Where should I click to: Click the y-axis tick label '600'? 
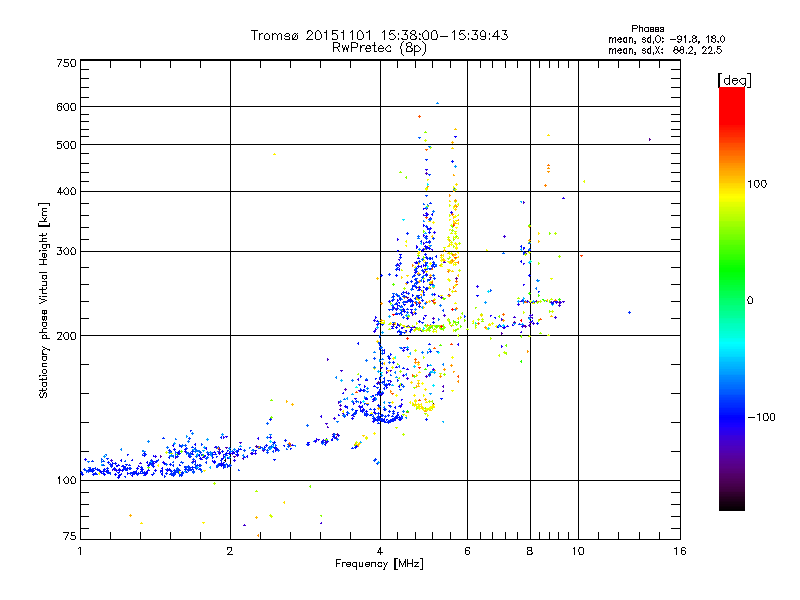(x=67, y=107)
